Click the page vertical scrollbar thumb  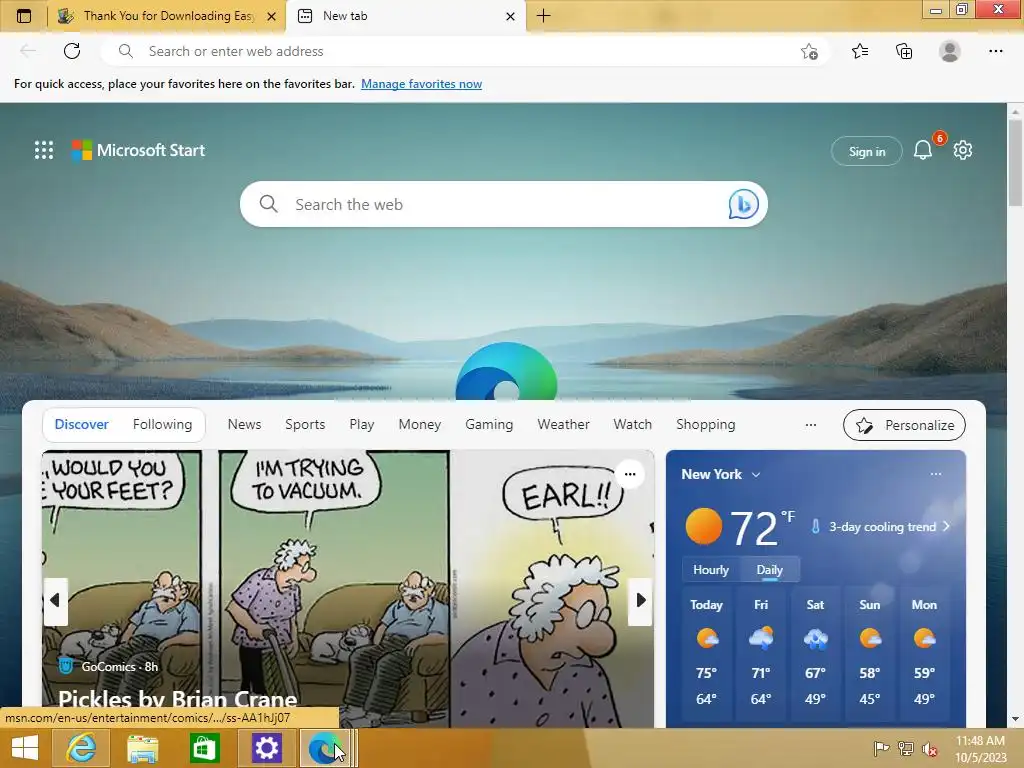1015,162
